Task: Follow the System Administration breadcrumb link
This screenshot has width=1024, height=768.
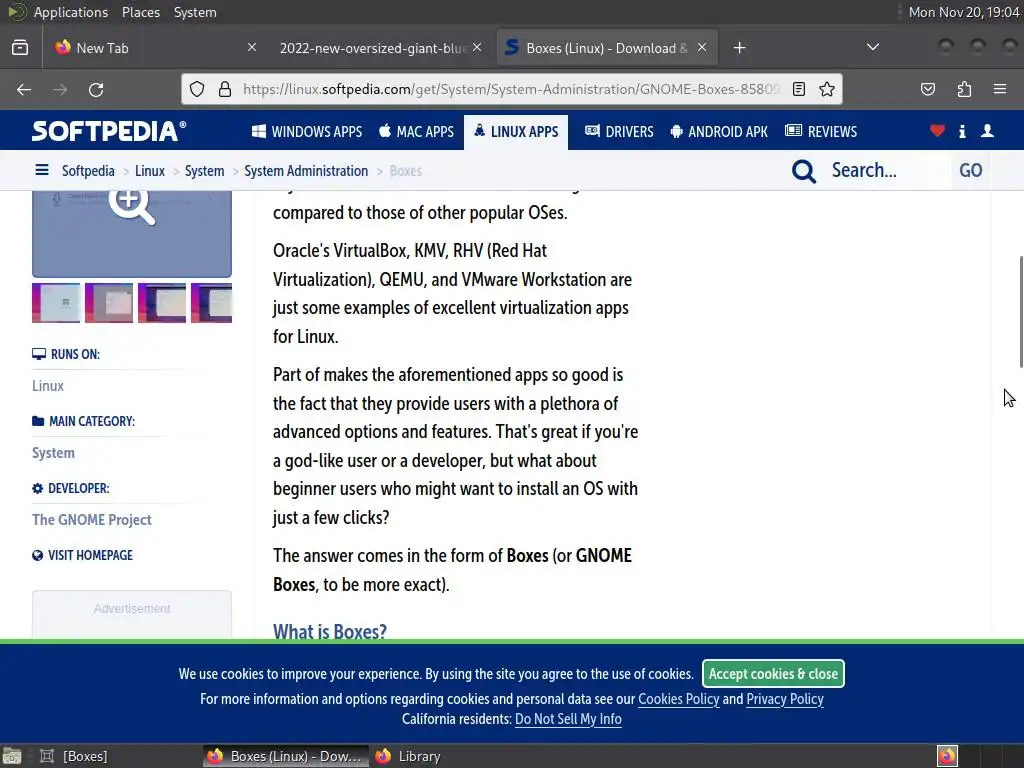Action: [306, 171]
